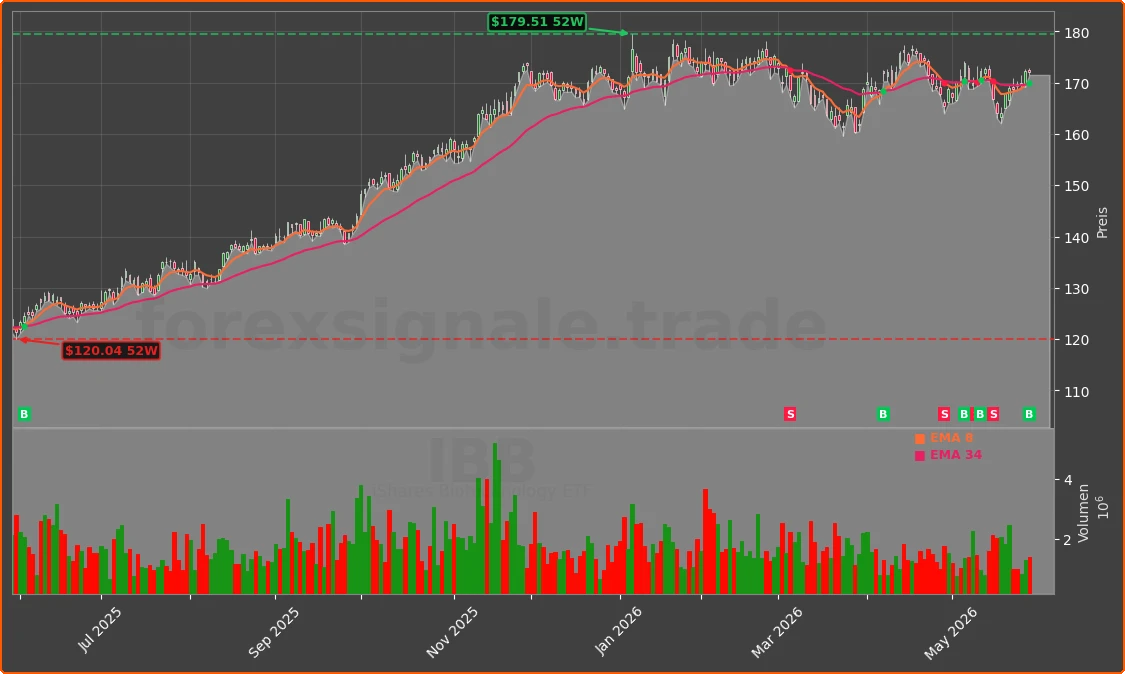Select the rightmost sell signal marker
This screenshot has height=674, width=1125.
(x=993, y=414)
